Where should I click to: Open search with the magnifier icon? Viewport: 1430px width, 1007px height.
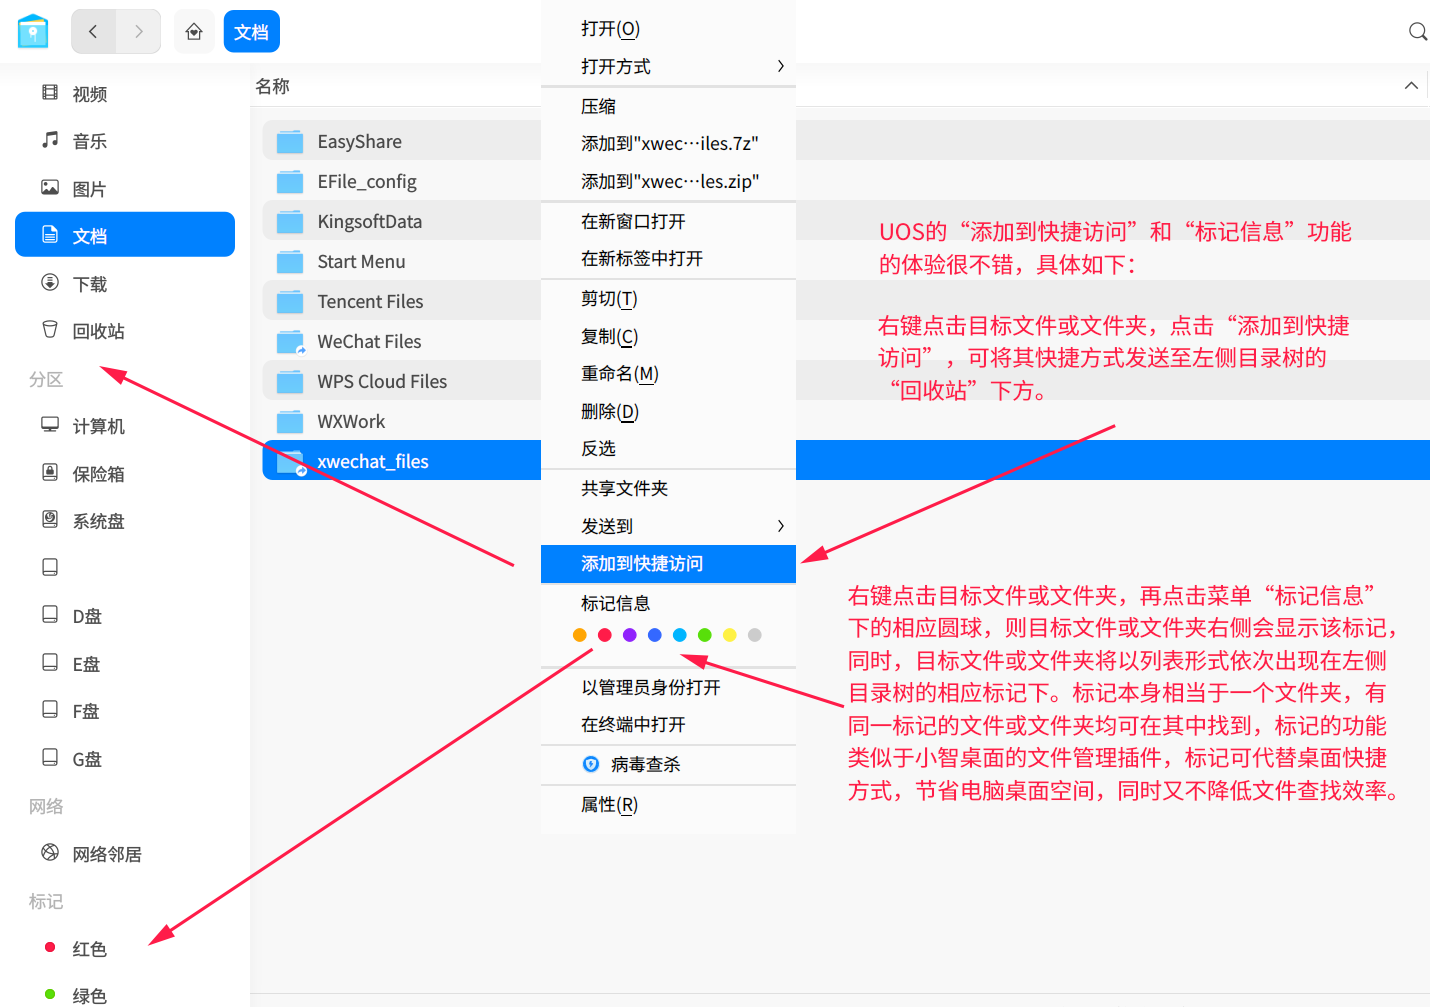(x=1417, y=32)
